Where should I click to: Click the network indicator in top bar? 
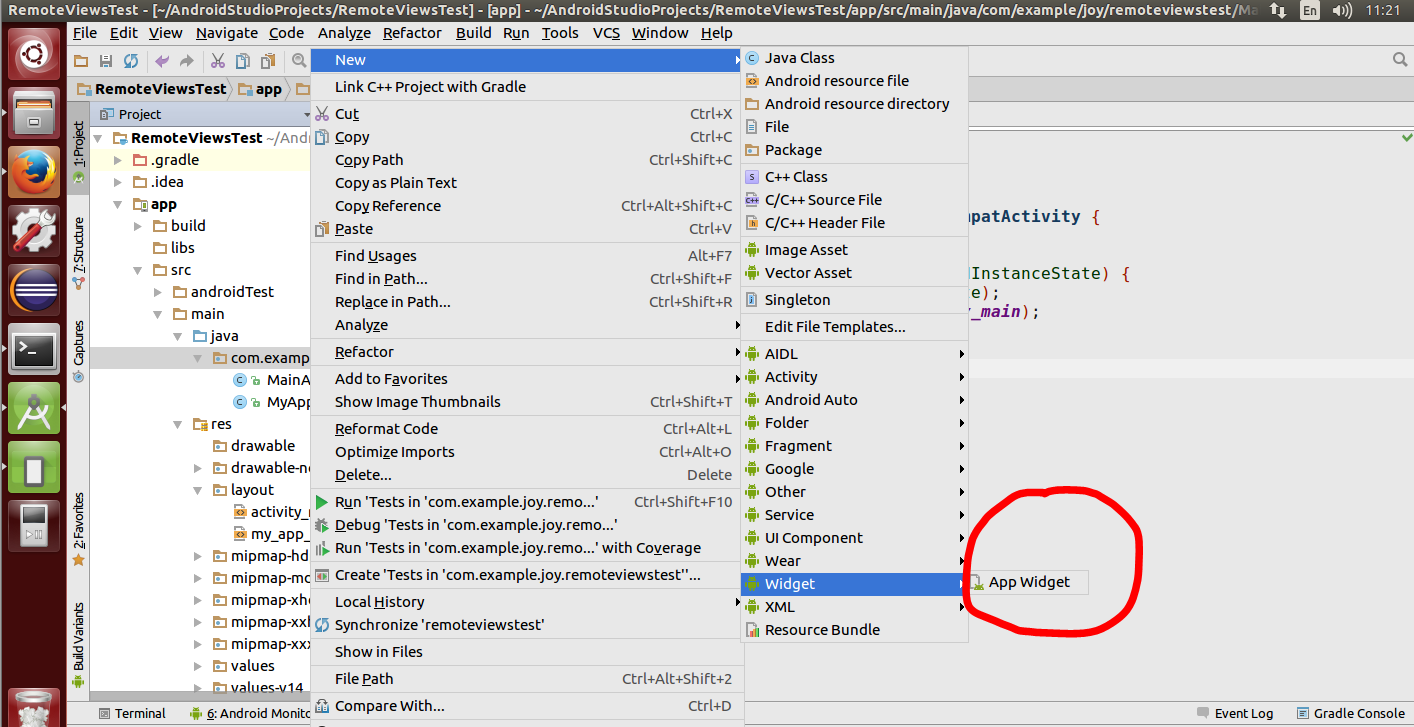coord(1277,10)
